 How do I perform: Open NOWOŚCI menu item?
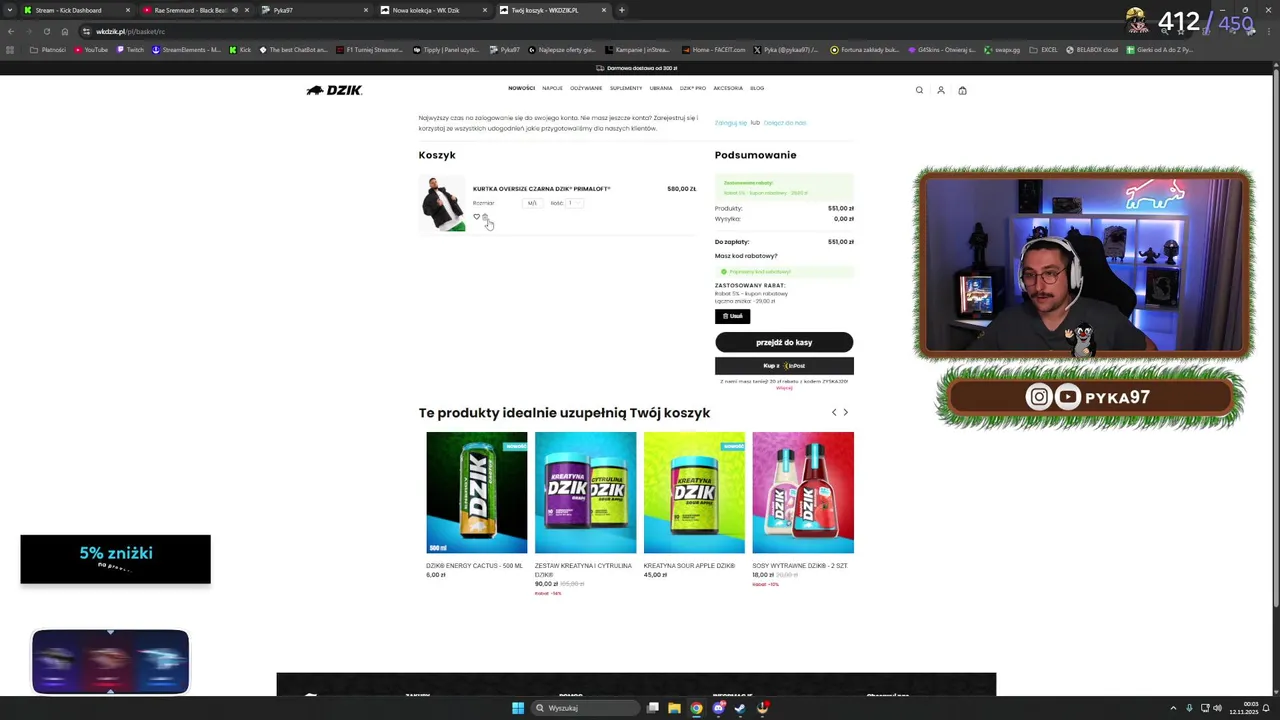coord(521,88)
